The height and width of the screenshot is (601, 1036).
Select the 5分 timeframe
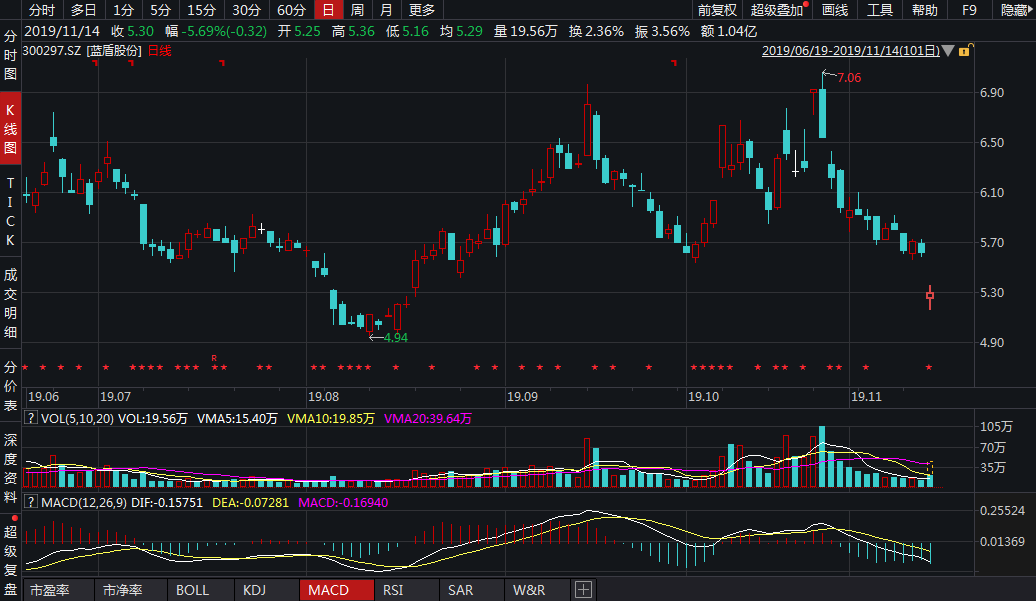tap(160, 10)
